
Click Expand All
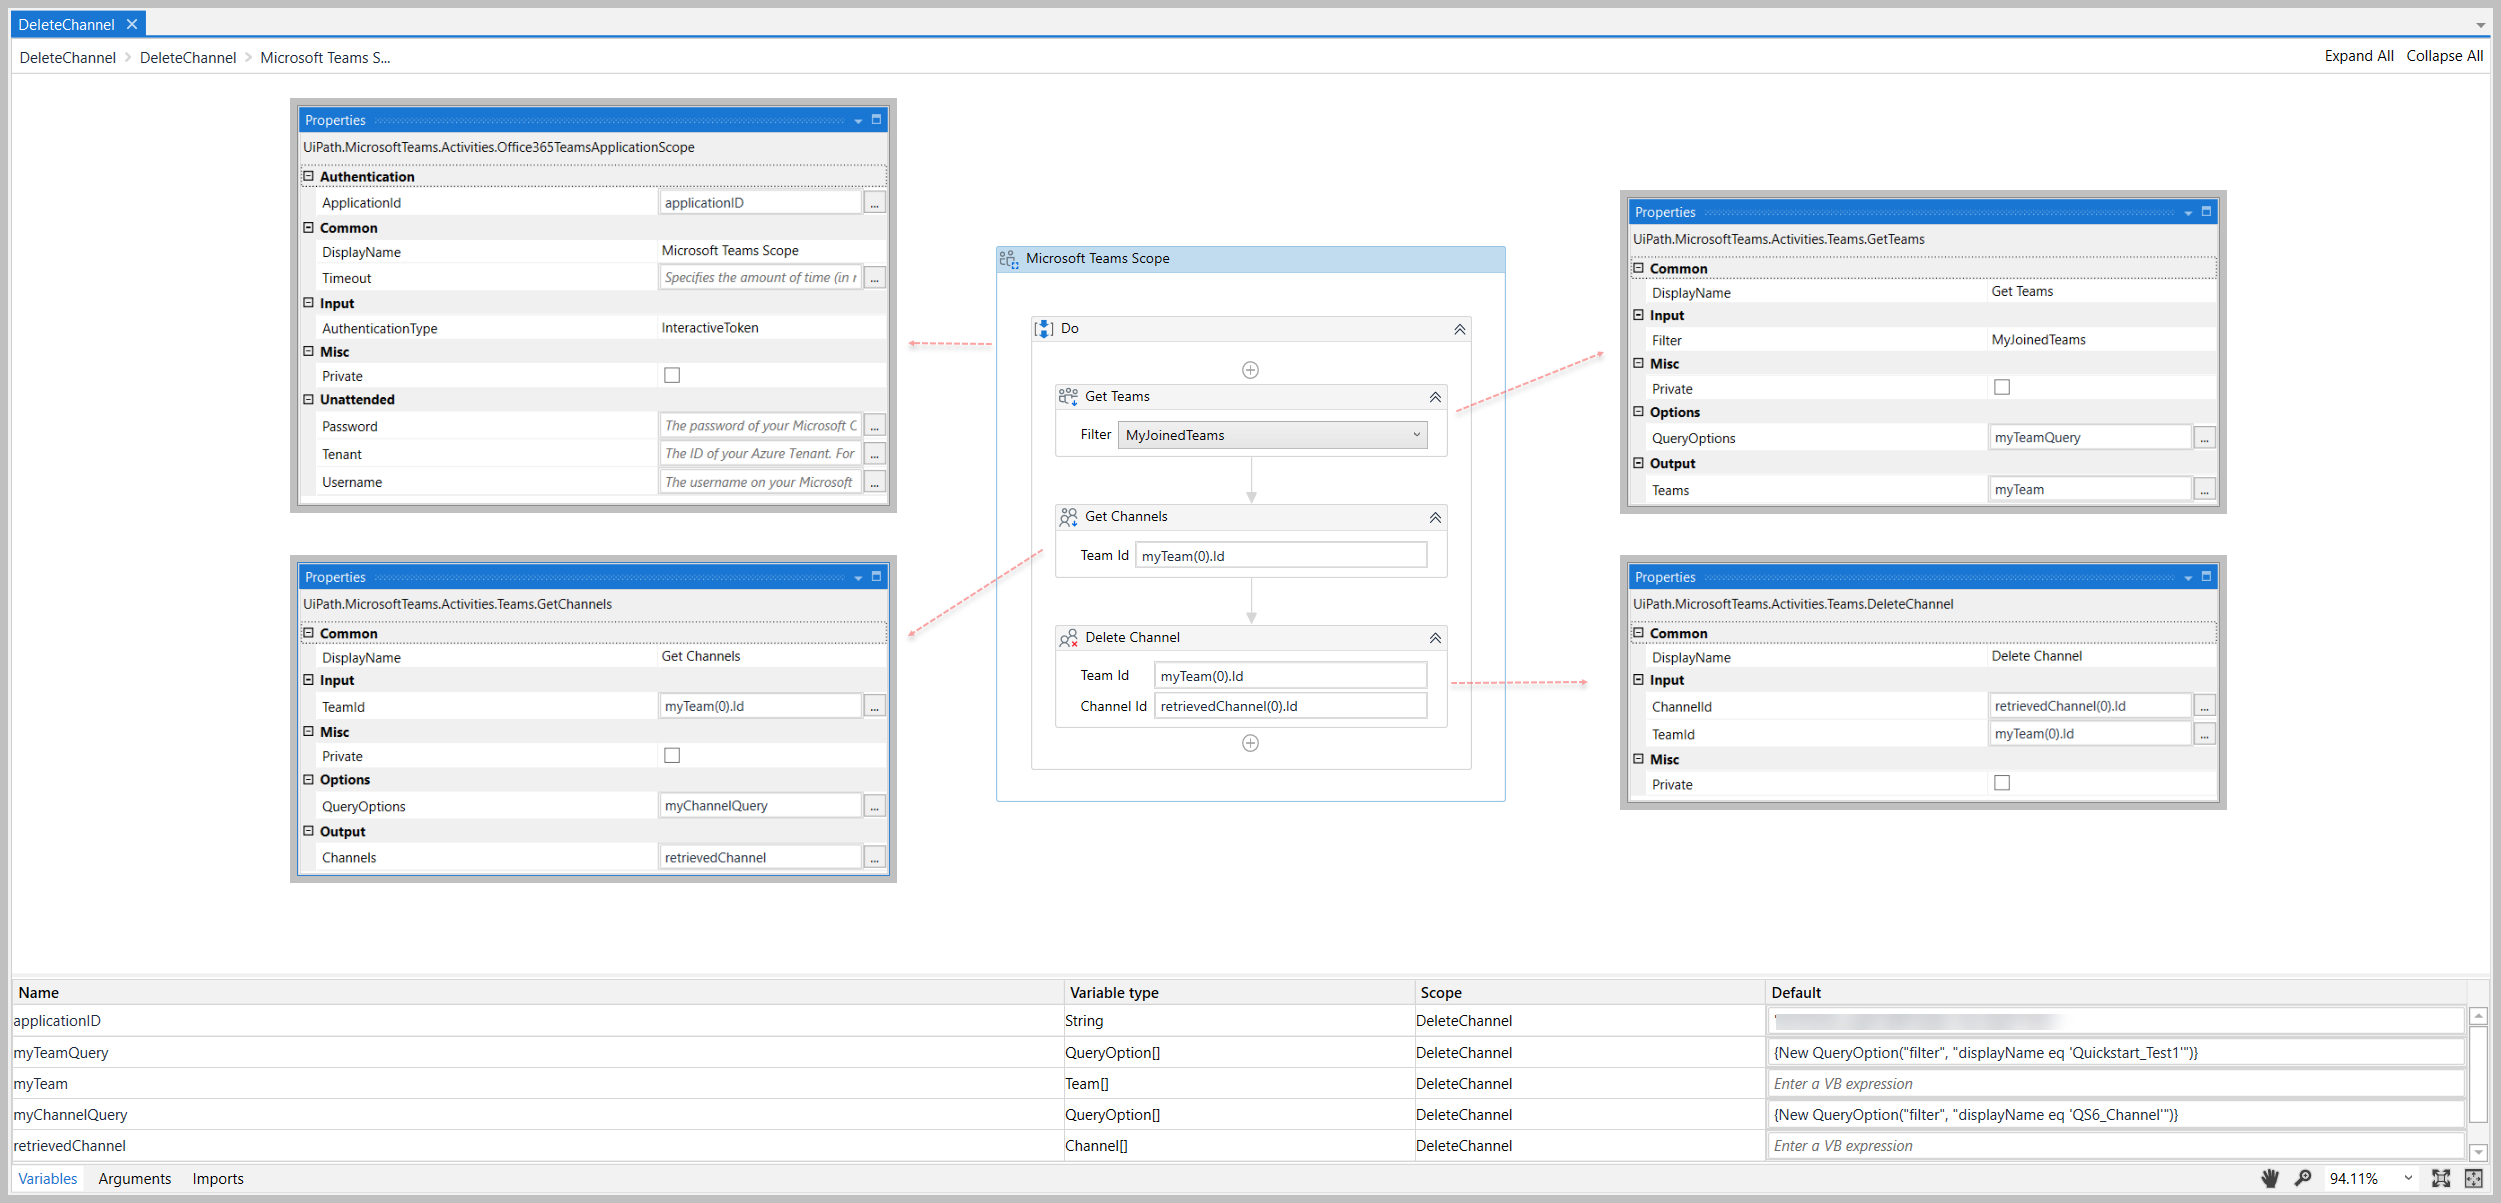(2359, 56)
